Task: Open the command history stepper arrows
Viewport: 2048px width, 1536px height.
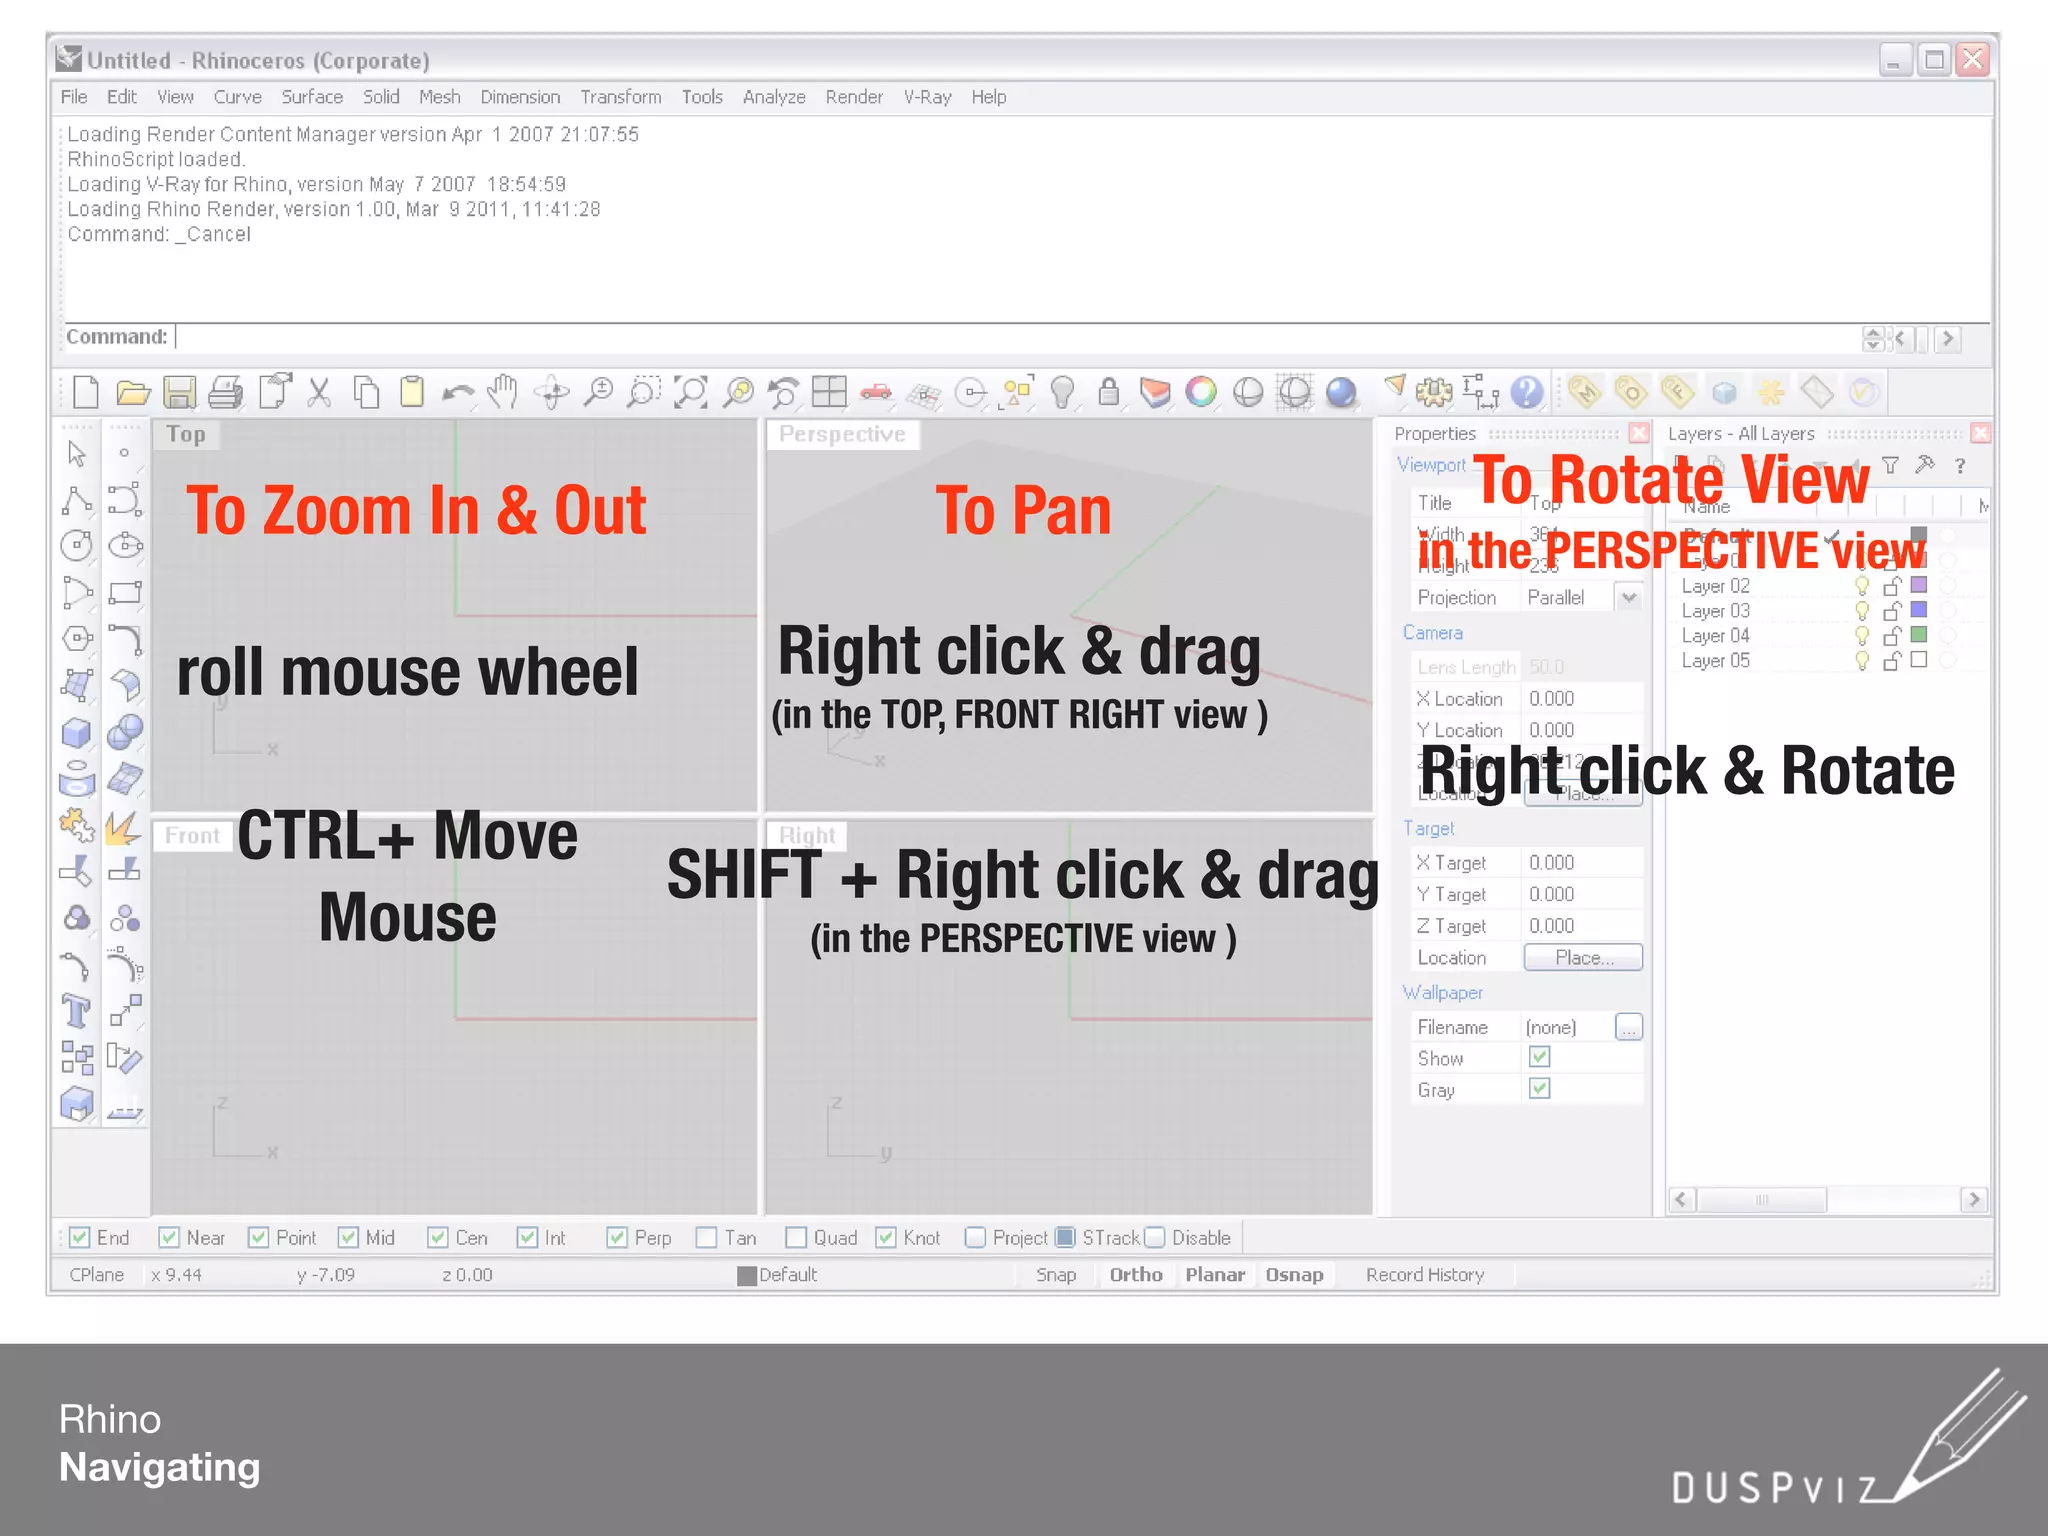Action: tap(1873, 338)
